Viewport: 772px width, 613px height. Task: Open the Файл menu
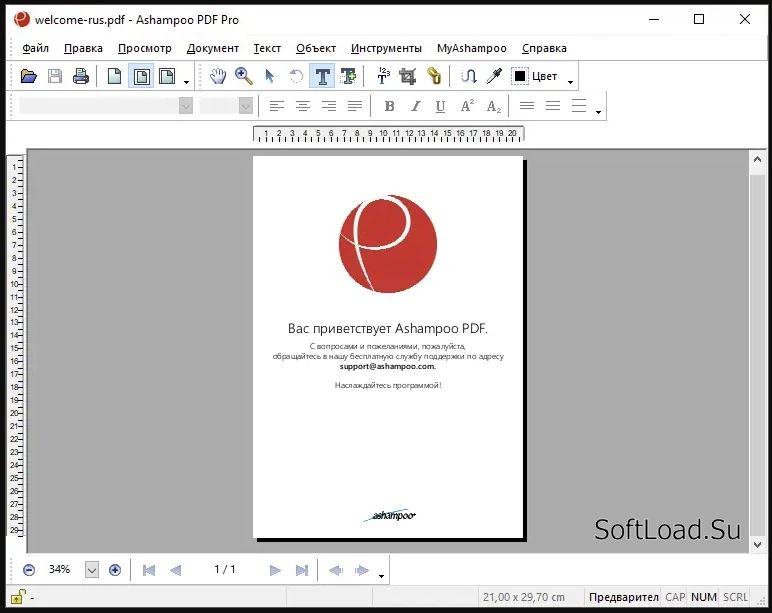35,48
